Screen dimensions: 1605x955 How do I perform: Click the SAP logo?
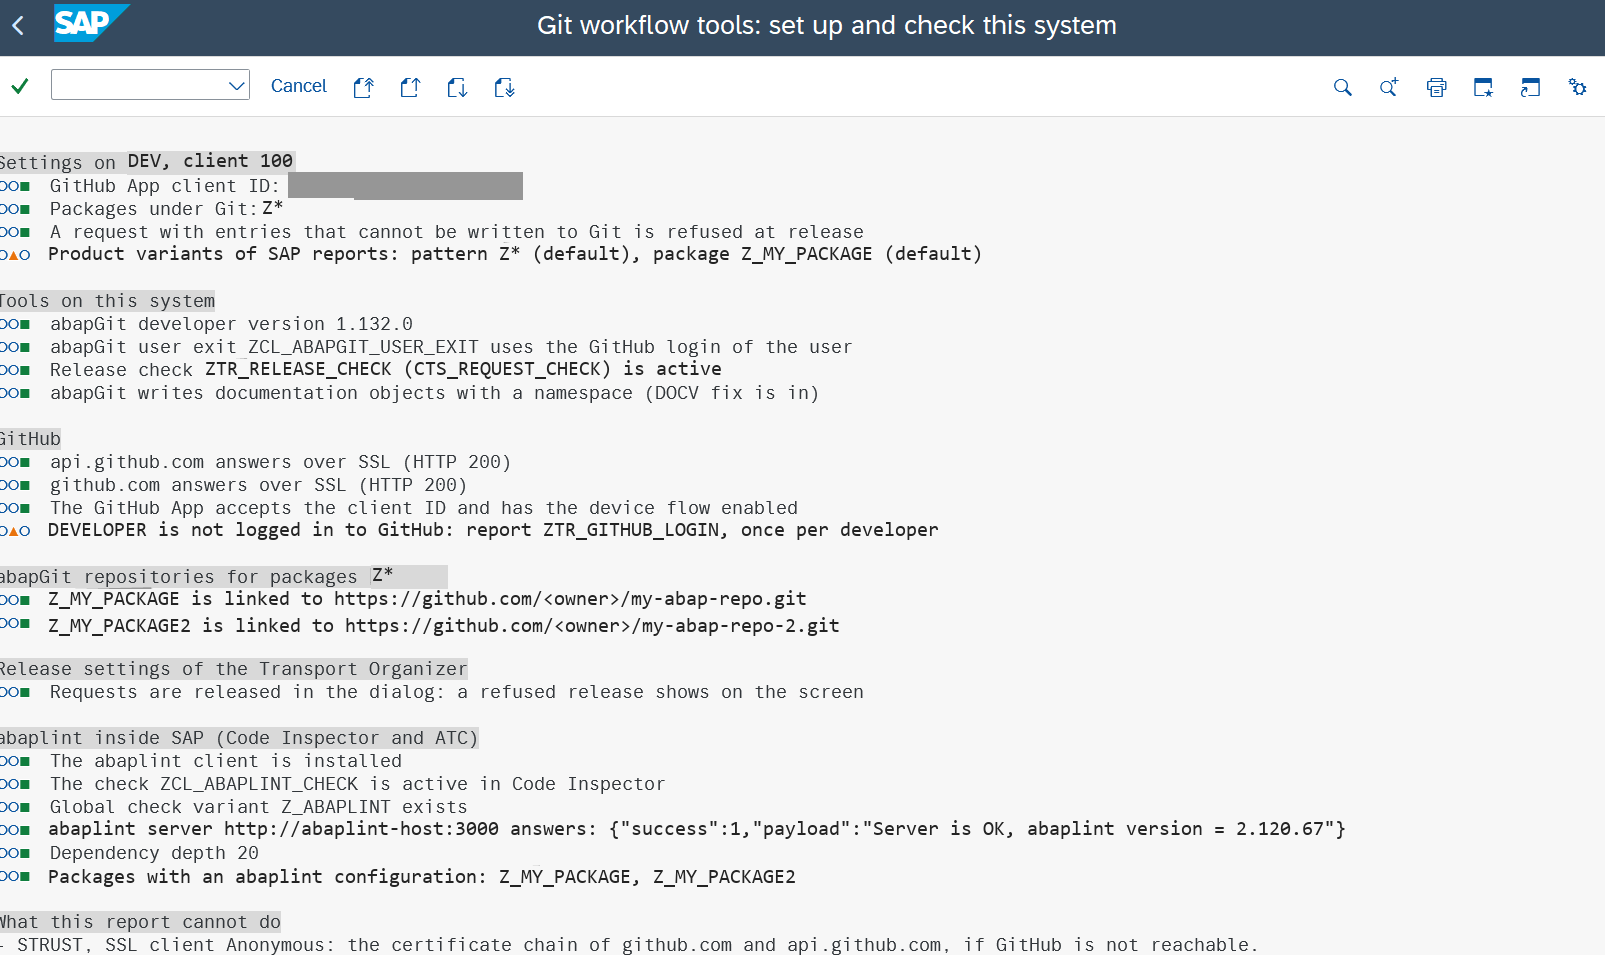pos(91,23)
